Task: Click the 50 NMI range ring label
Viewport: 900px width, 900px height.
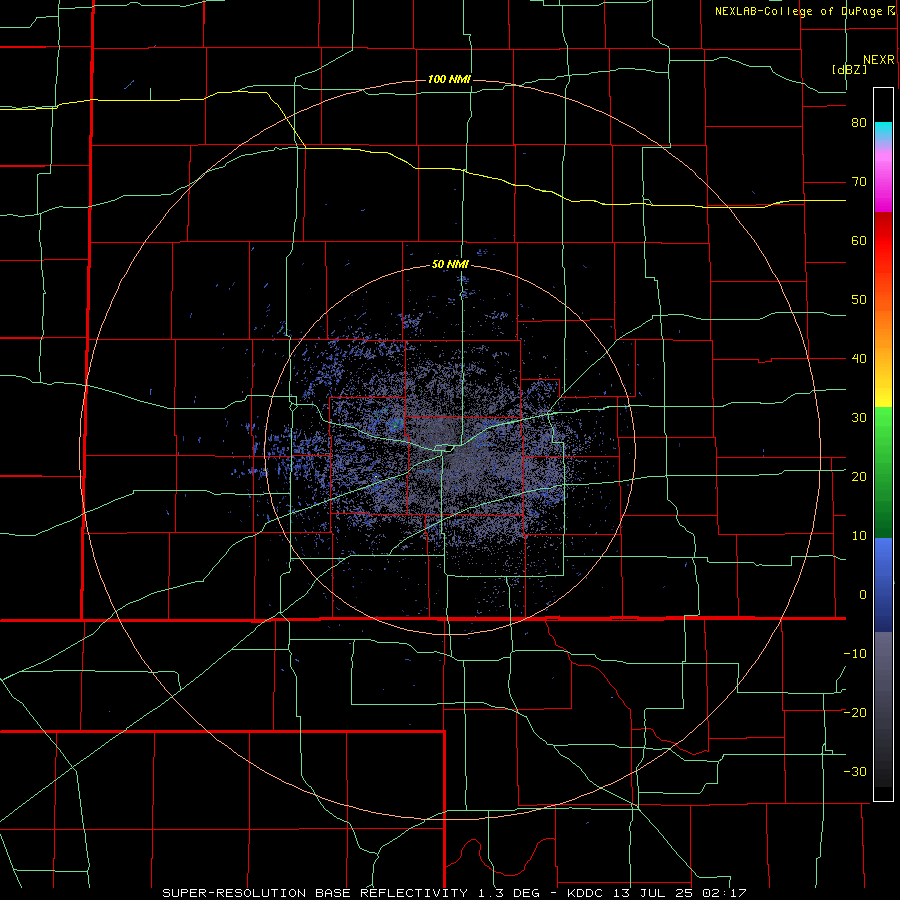Action: 450,265
